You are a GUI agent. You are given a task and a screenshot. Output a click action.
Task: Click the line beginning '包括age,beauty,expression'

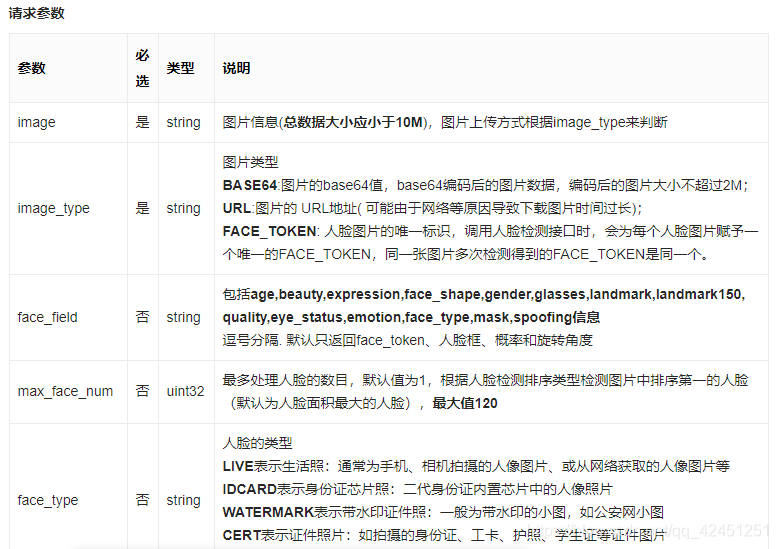point(484,294)
